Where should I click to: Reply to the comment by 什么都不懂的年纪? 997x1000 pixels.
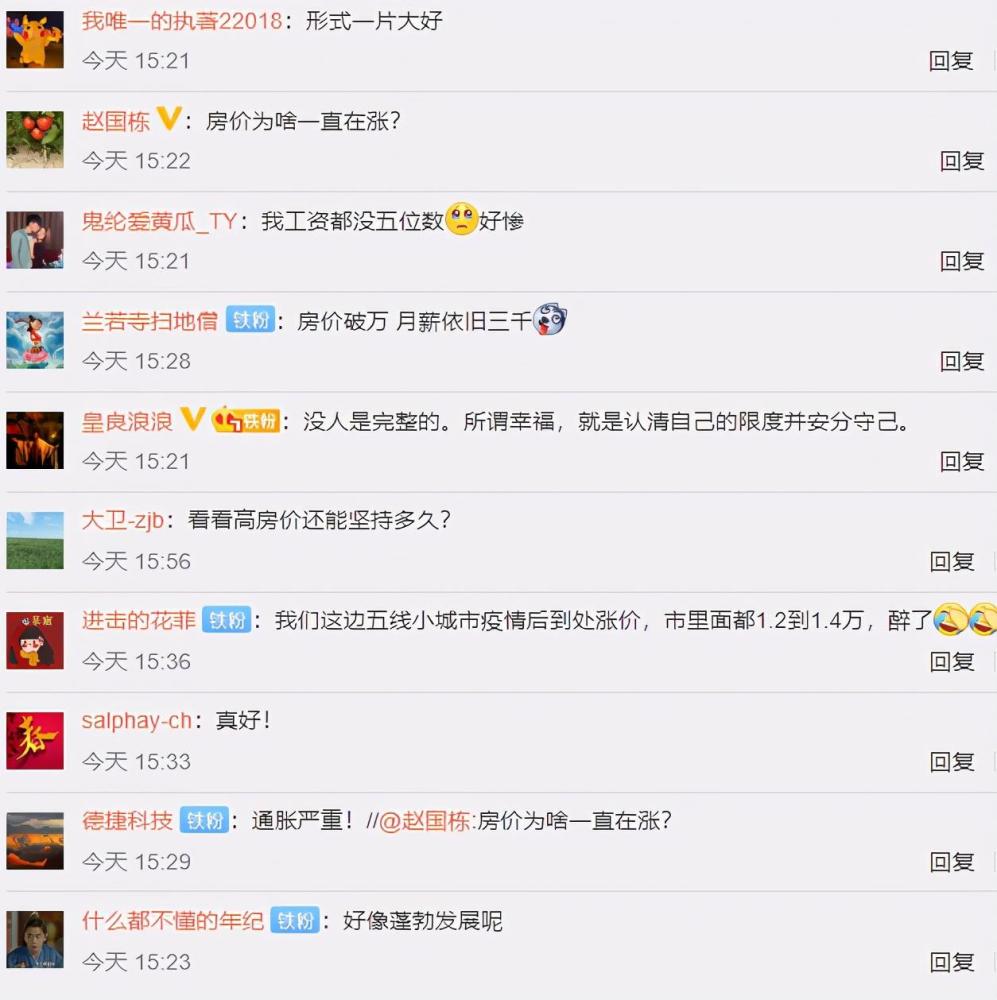pyautogui.click(x=952, y=962)
